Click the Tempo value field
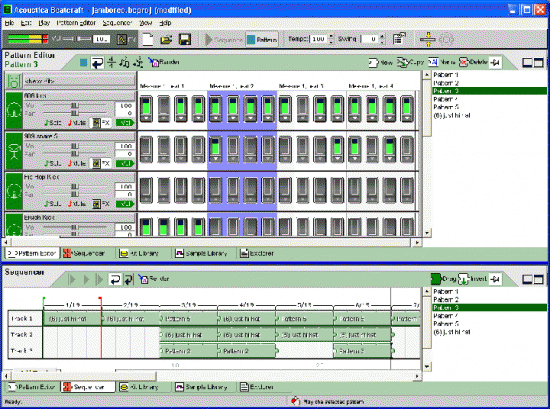The width and height of the screenshot is (550, 409). coord(318,39)
